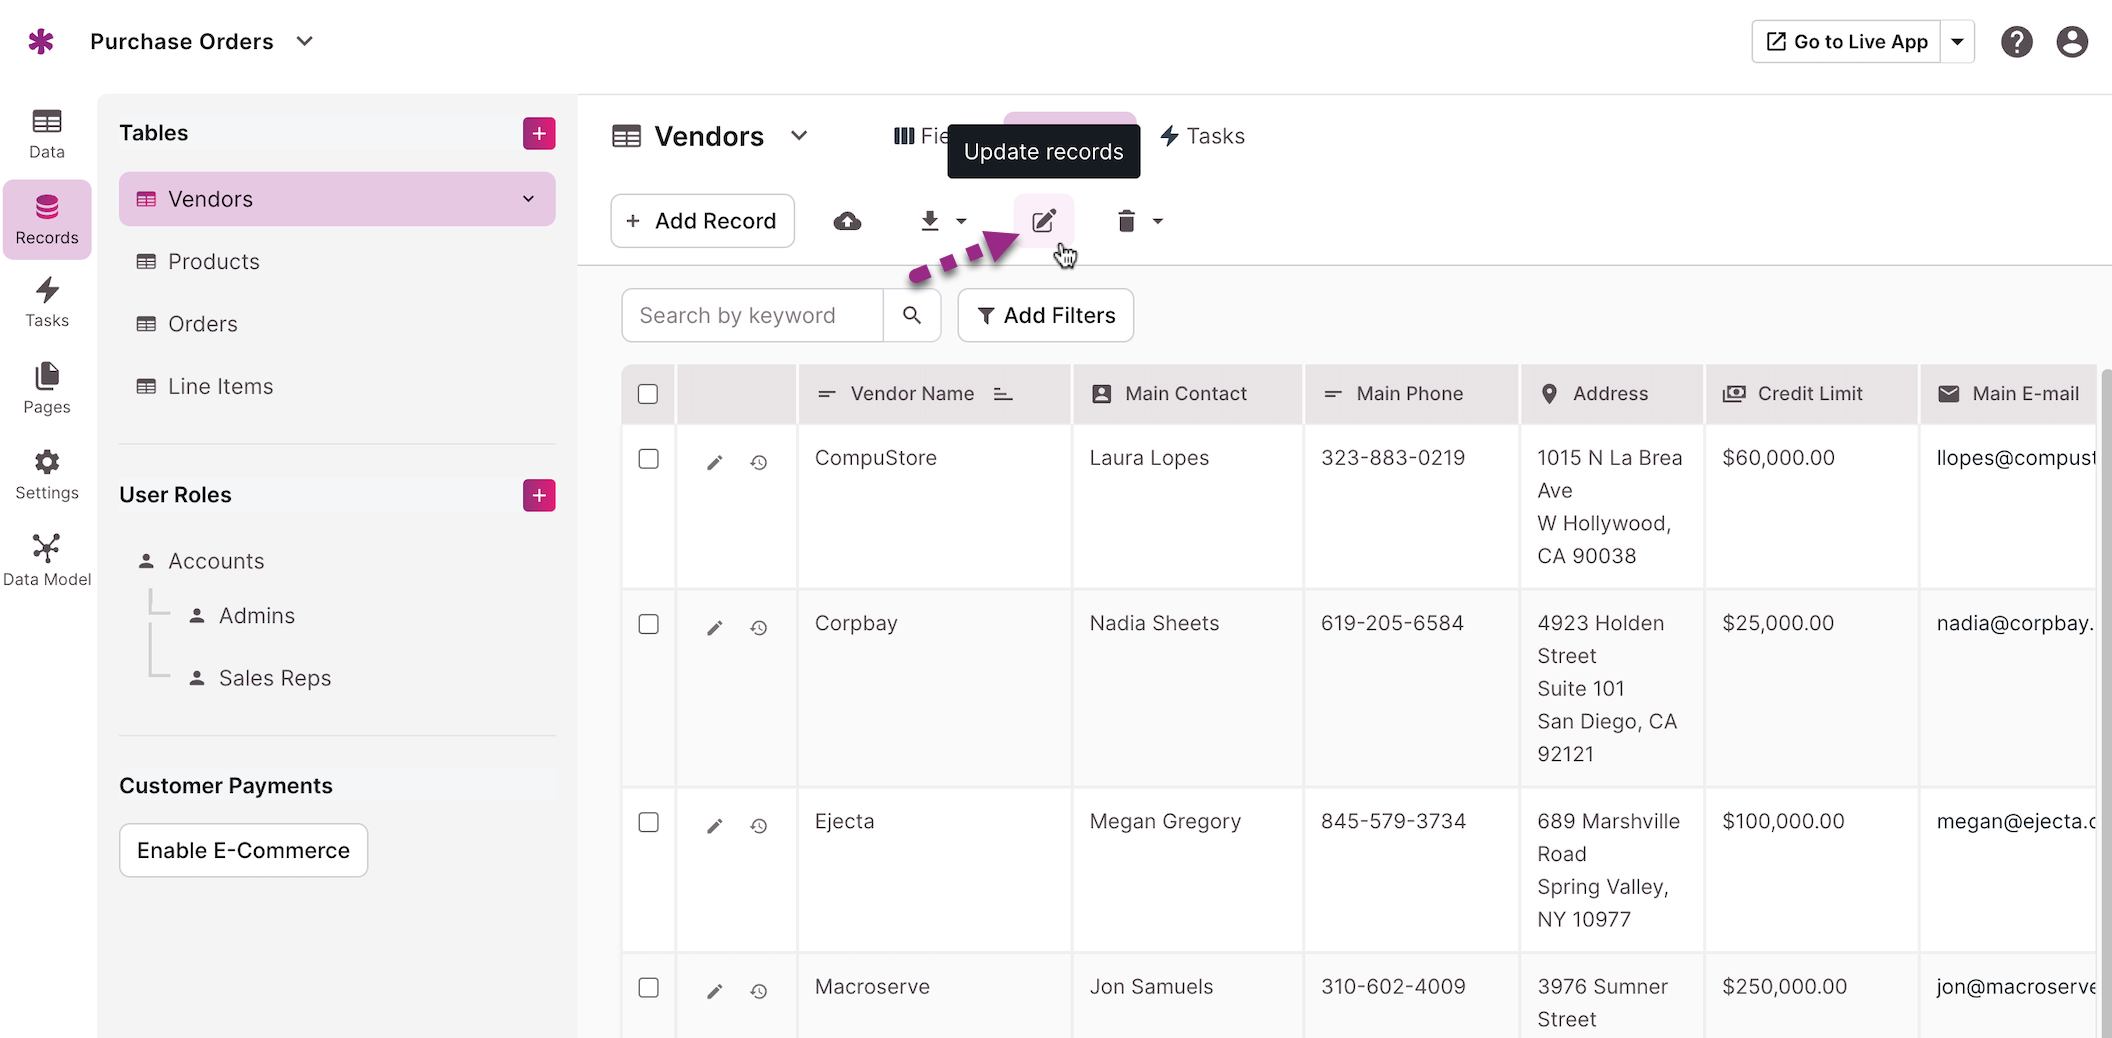Viewport: 2112px width, 1038px height.
Task: Toggle select-all checkbox in table header
Action: [x=648, y=394]
